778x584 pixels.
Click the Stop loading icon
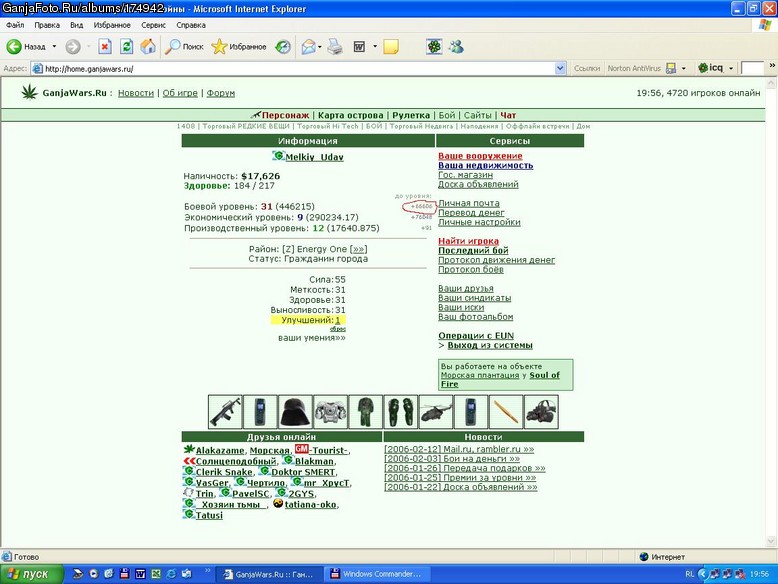click(104, 47)
